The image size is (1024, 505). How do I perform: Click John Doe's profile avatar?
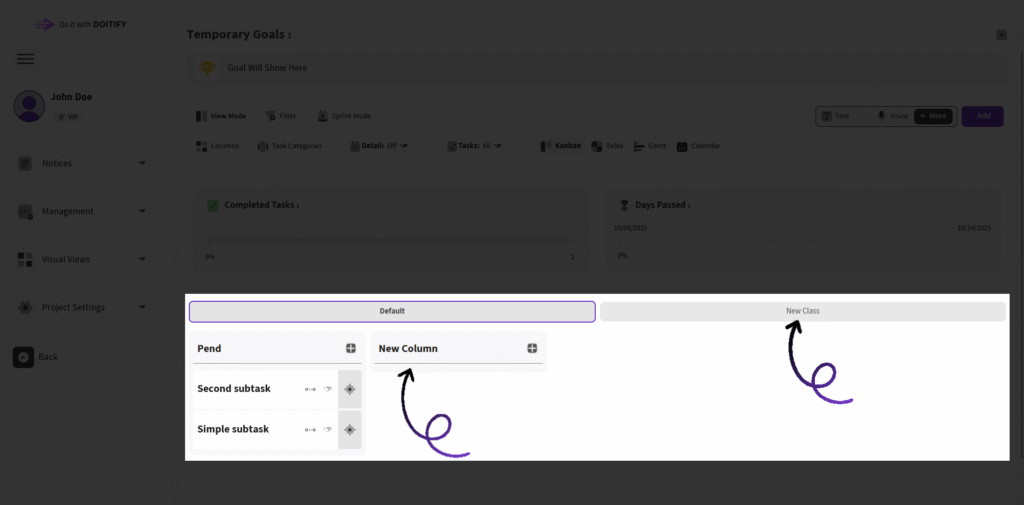click(x=29, y=105)
